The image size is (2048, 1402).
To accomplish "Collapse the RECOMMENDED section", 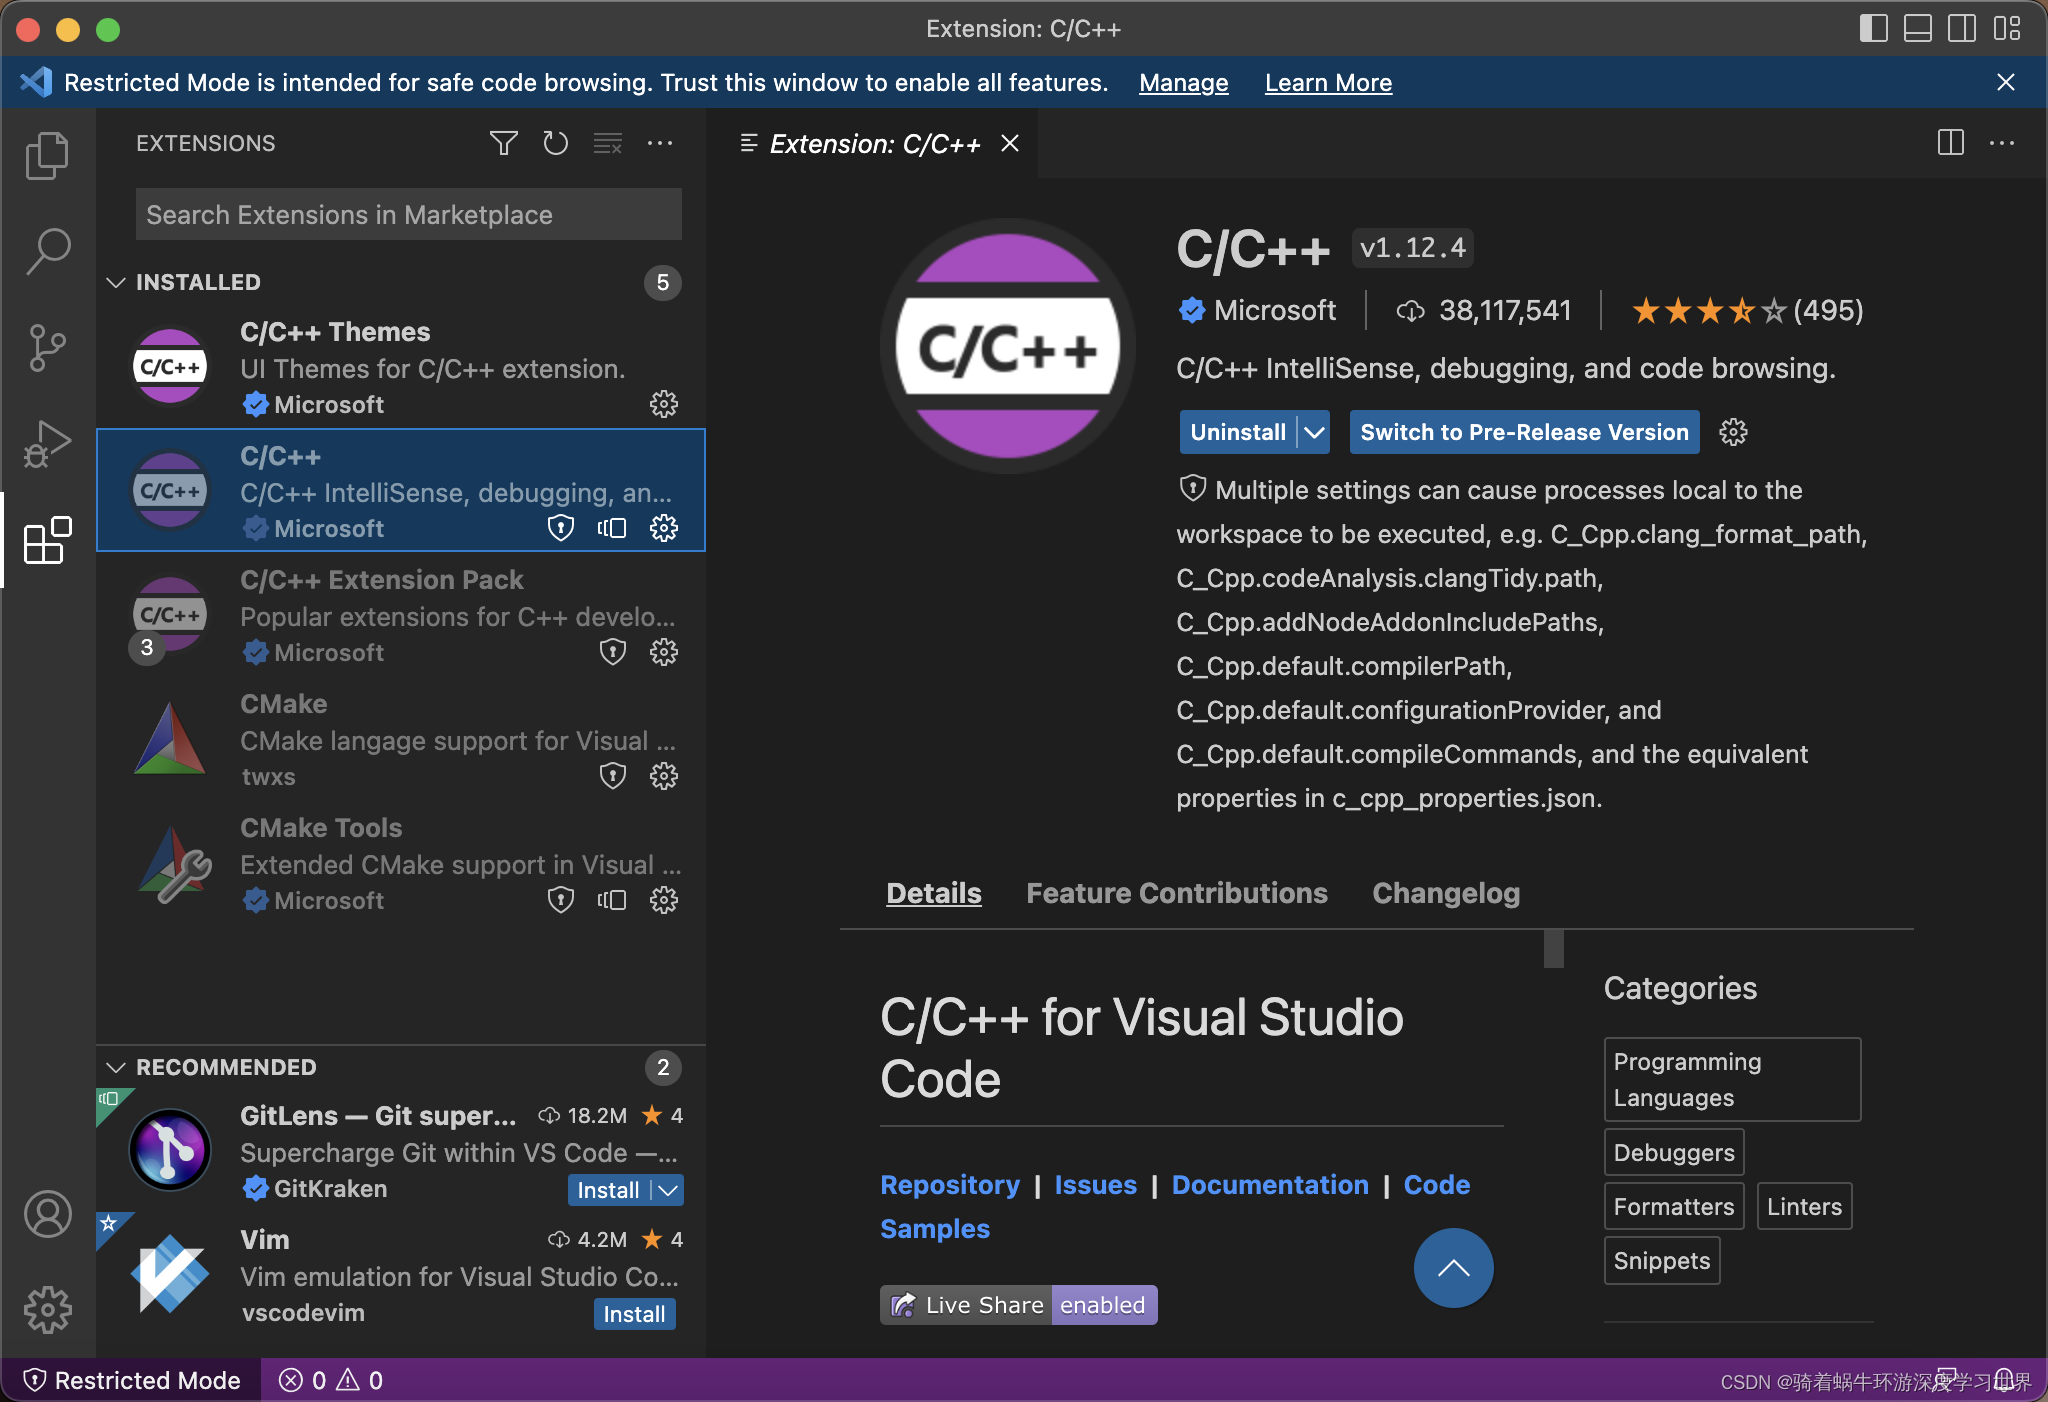I will [116, 1067].
